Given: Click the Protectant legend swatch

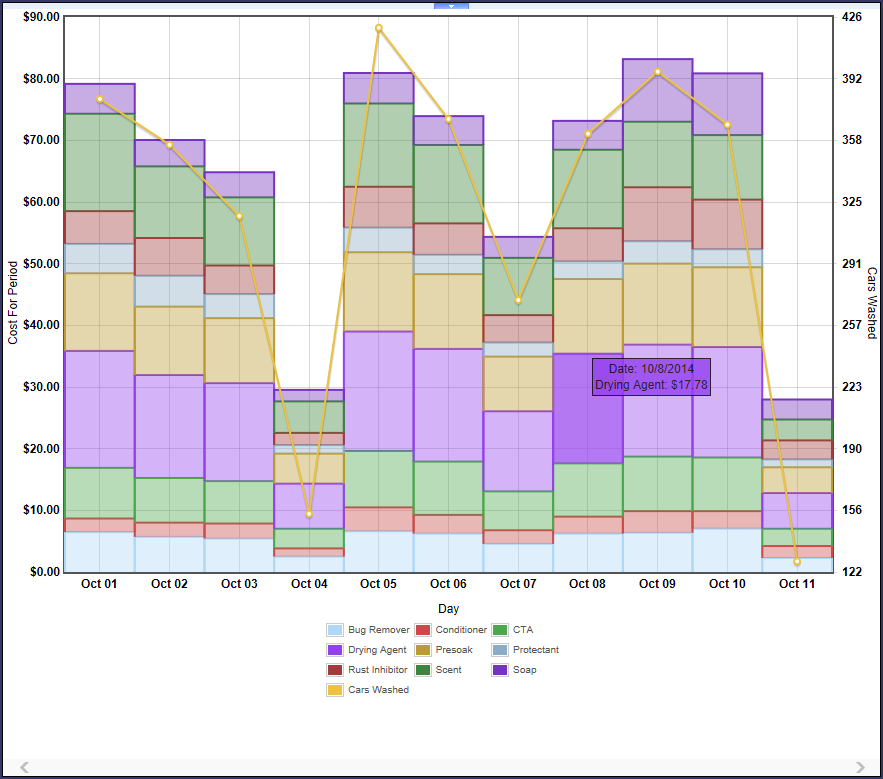Looking at the screenshot, I should pos(500,650).
